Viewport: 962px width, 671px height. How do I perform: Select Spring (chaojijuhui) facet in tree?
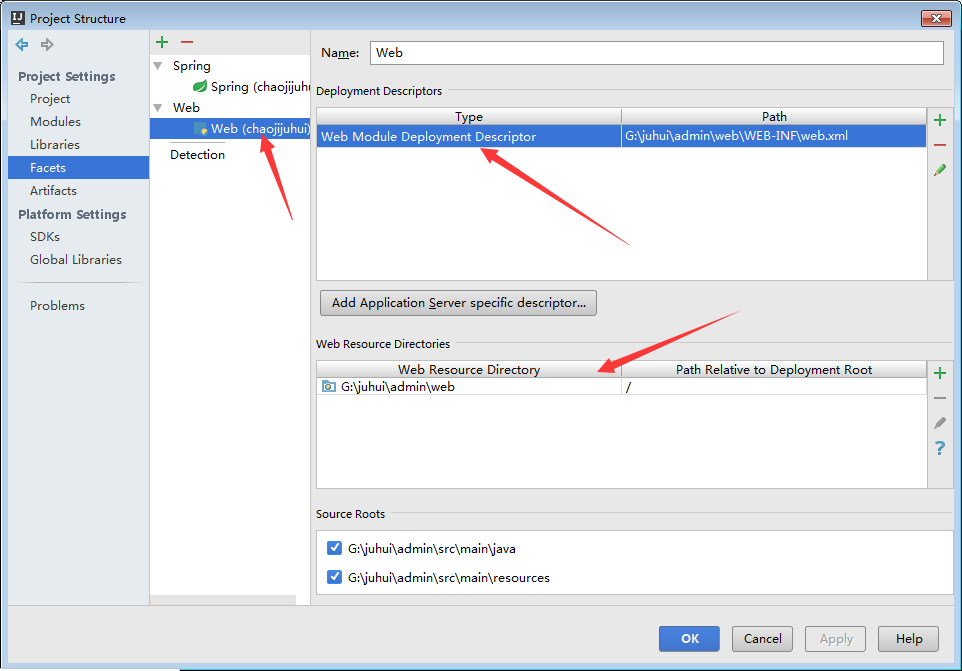pyautogui.click(x=251, y=86)
